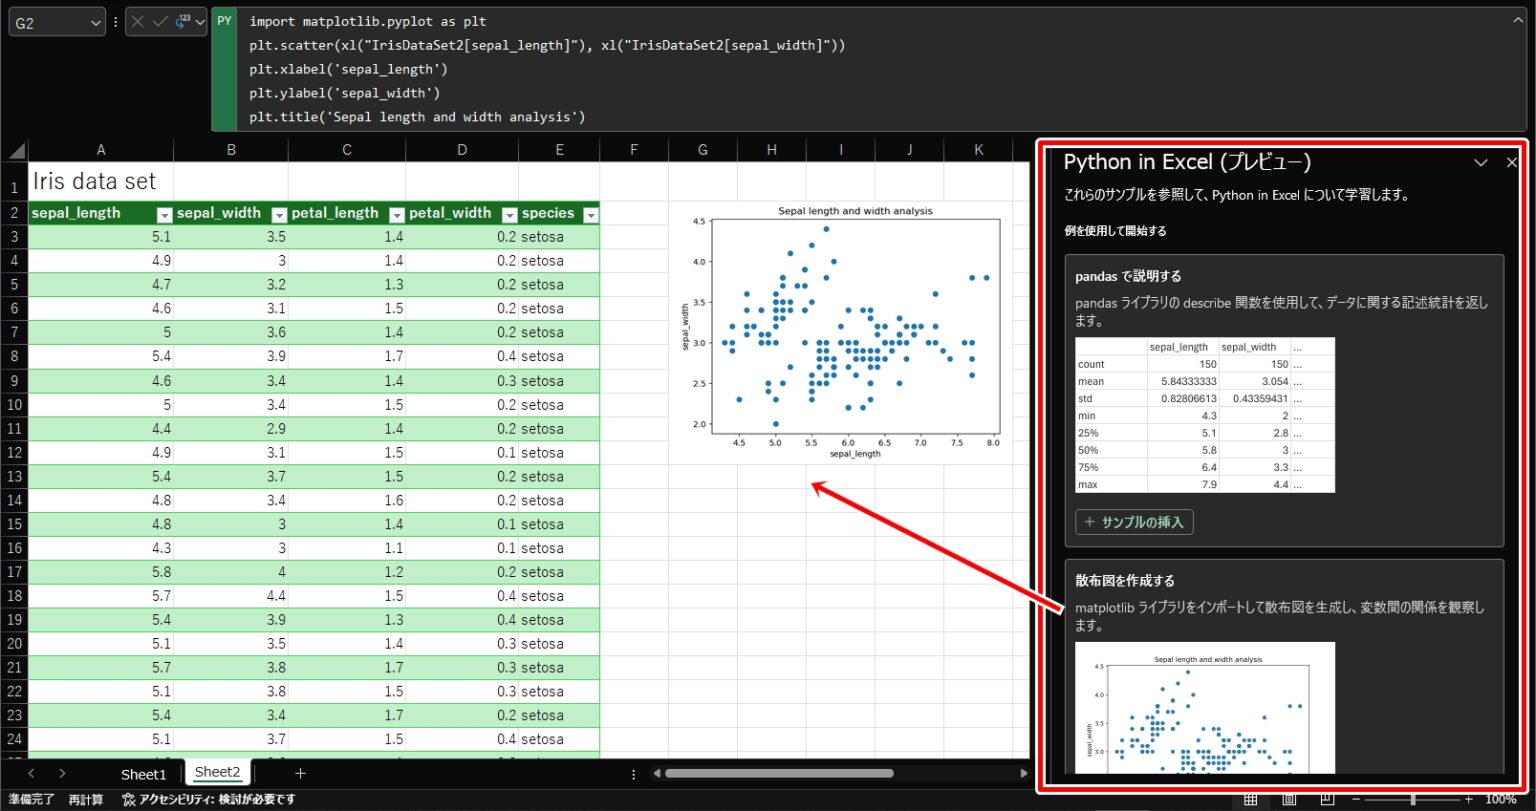Select the Page Break Preview icon
The image size is (1536, 811).
click(x=1327, y=799)
